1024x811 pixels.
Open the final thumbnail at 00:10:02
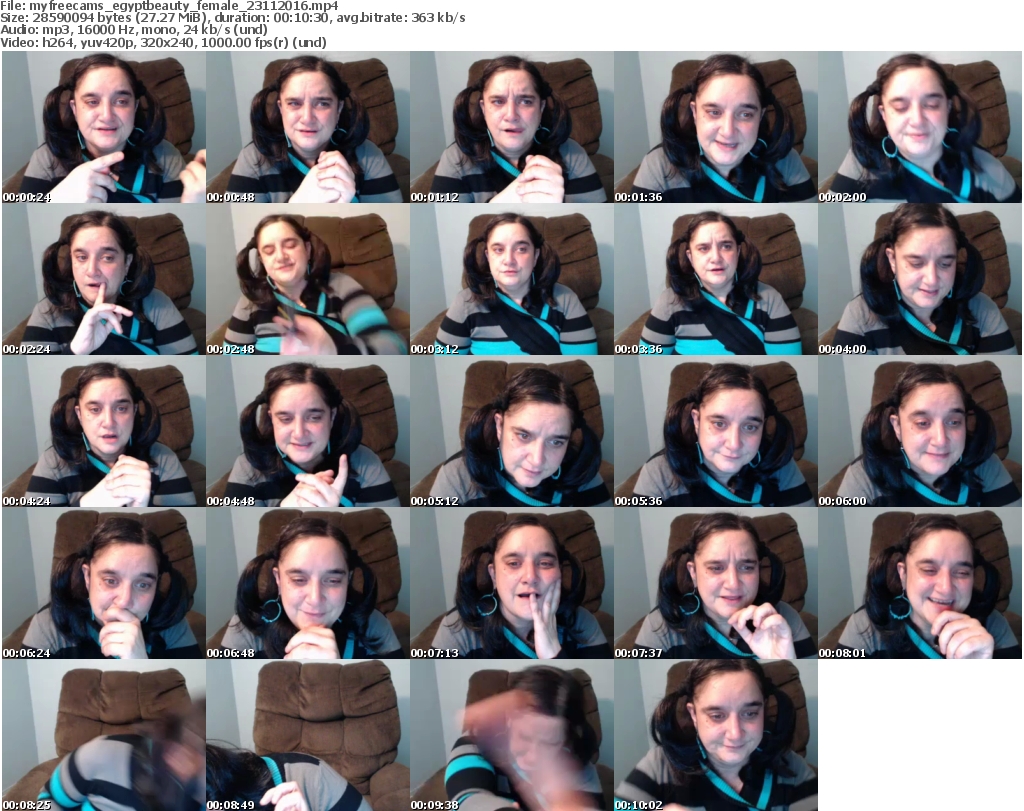pos(716,735)
